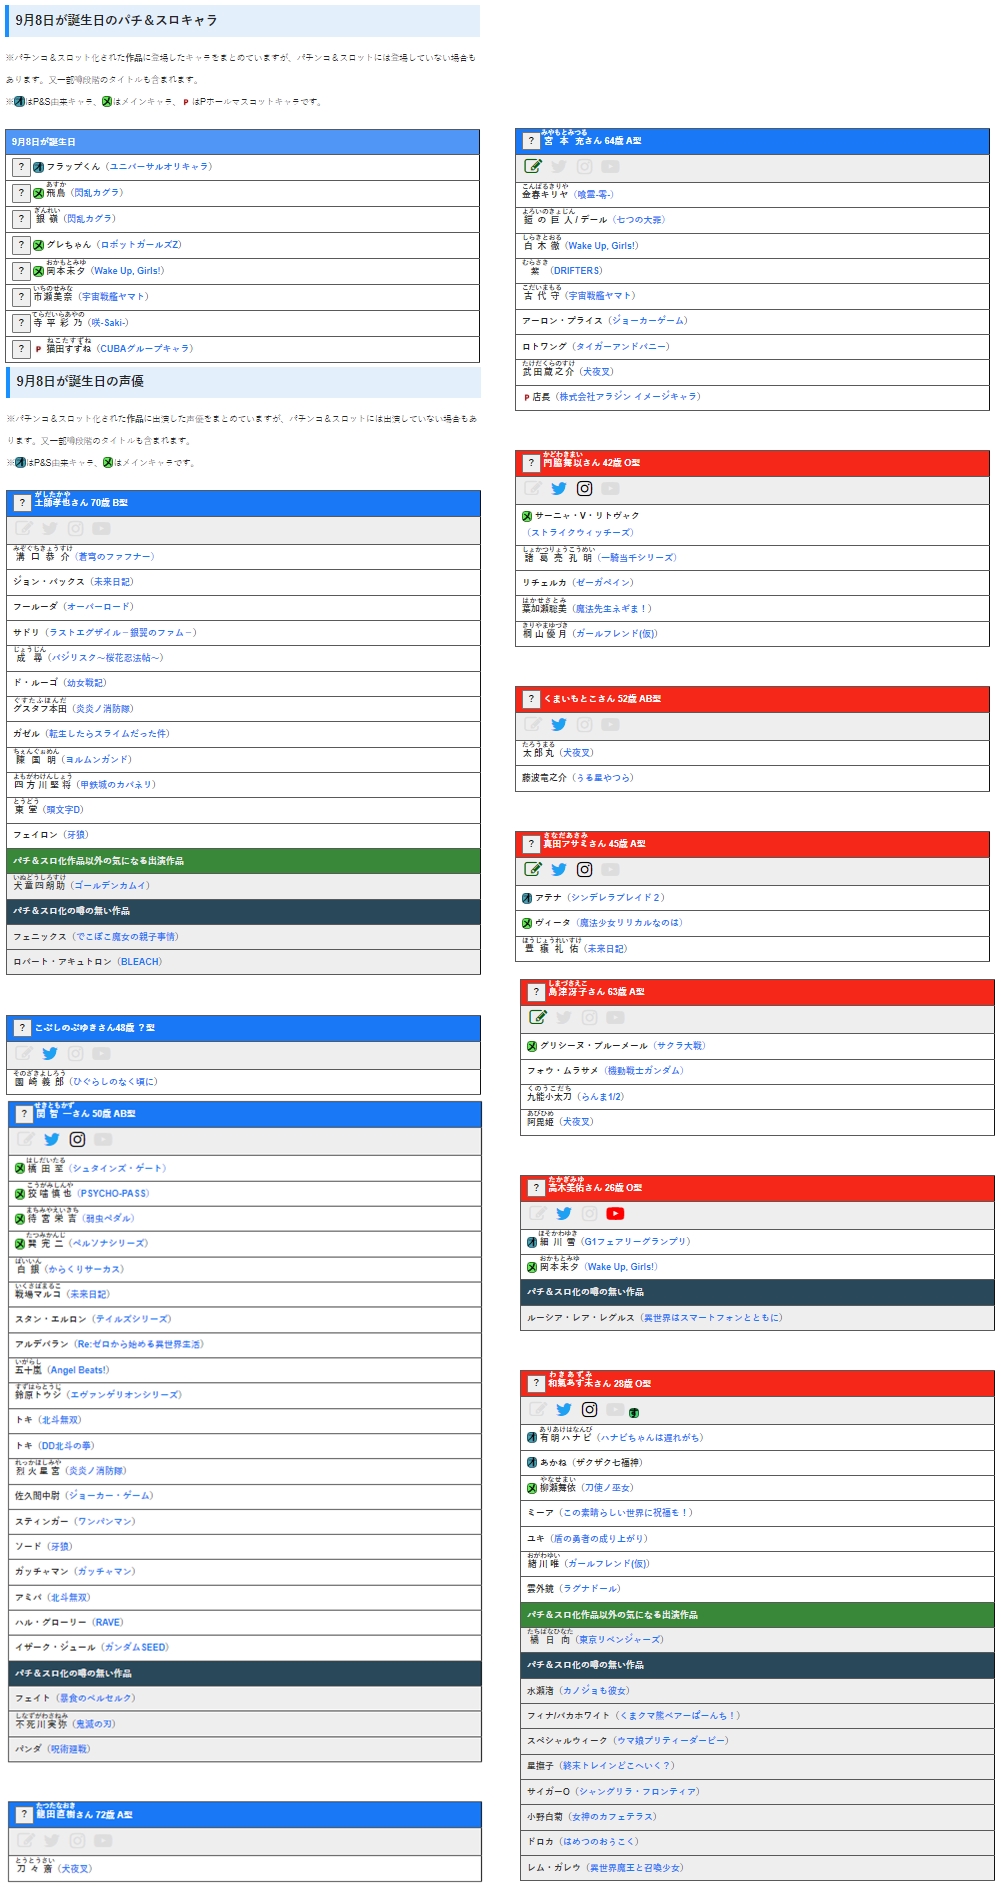1001x1888 pixels.
Task: Open 真田アサミ's Twitter icon
Action: [x=559, y=870]
